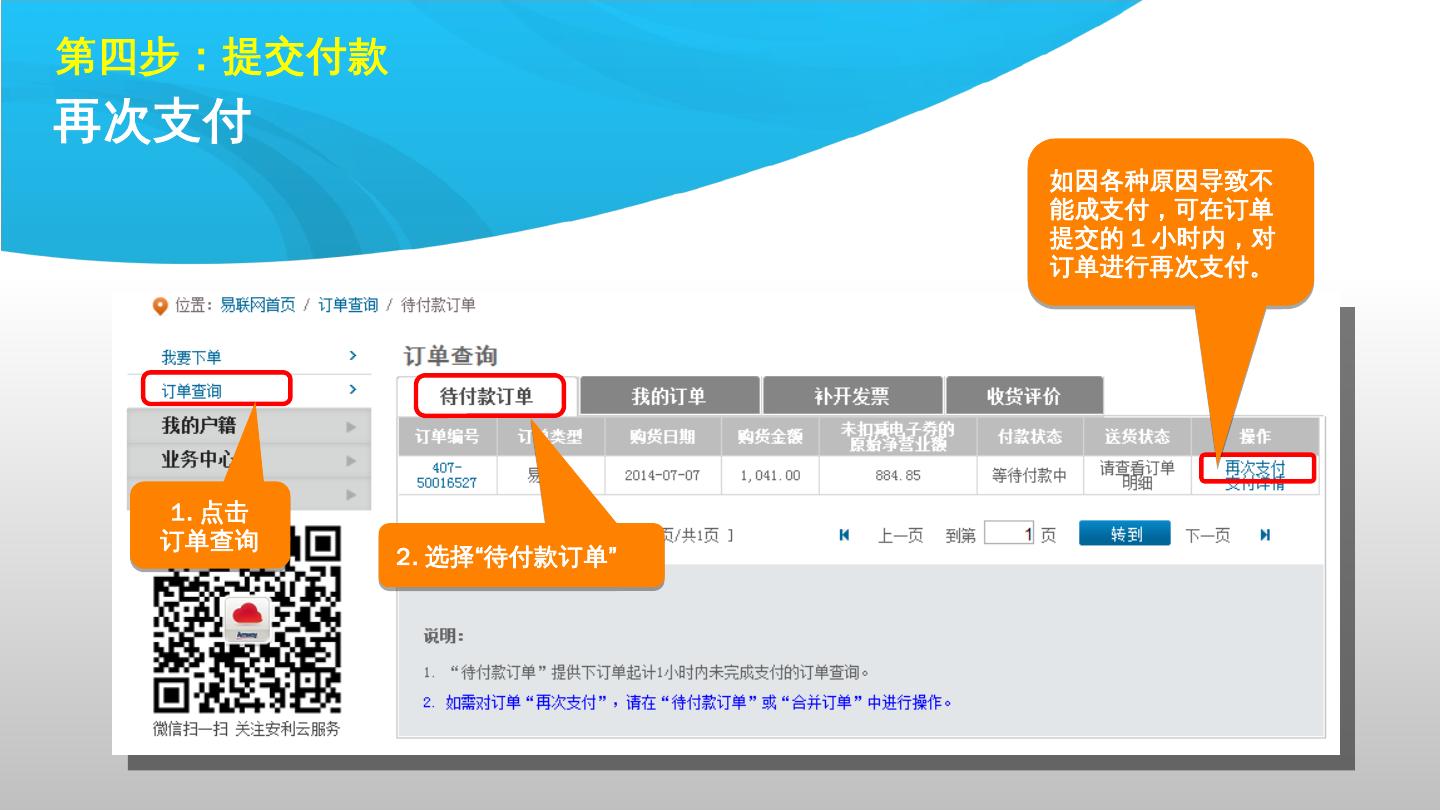Image resolution: width=1440 pixels, height=810 pixels.
Task: Expand 业务中心 menu arrow
Action: click(x=351, y=461)
